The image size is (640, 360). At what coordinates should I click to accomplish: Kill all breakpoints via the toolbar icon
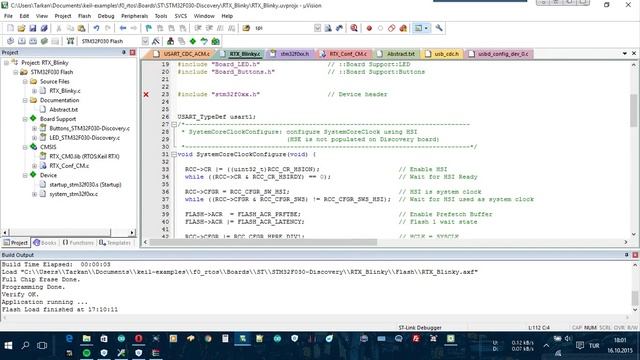pos(403,28)
